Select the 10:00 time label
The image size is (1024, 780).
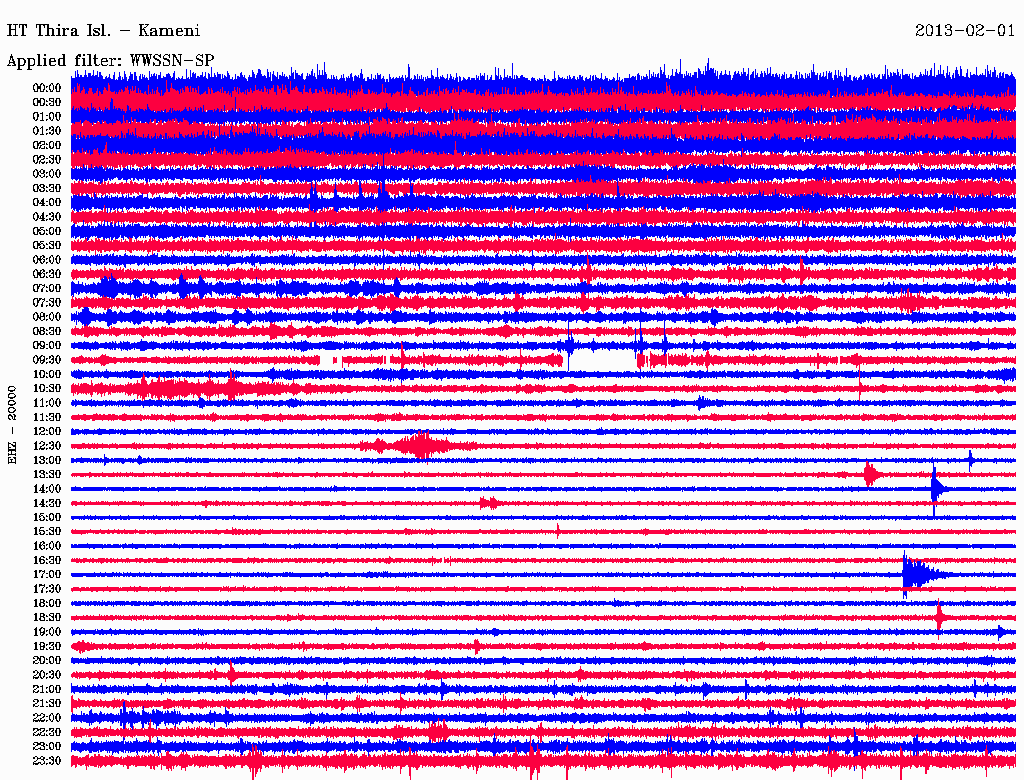click(47, 374)
